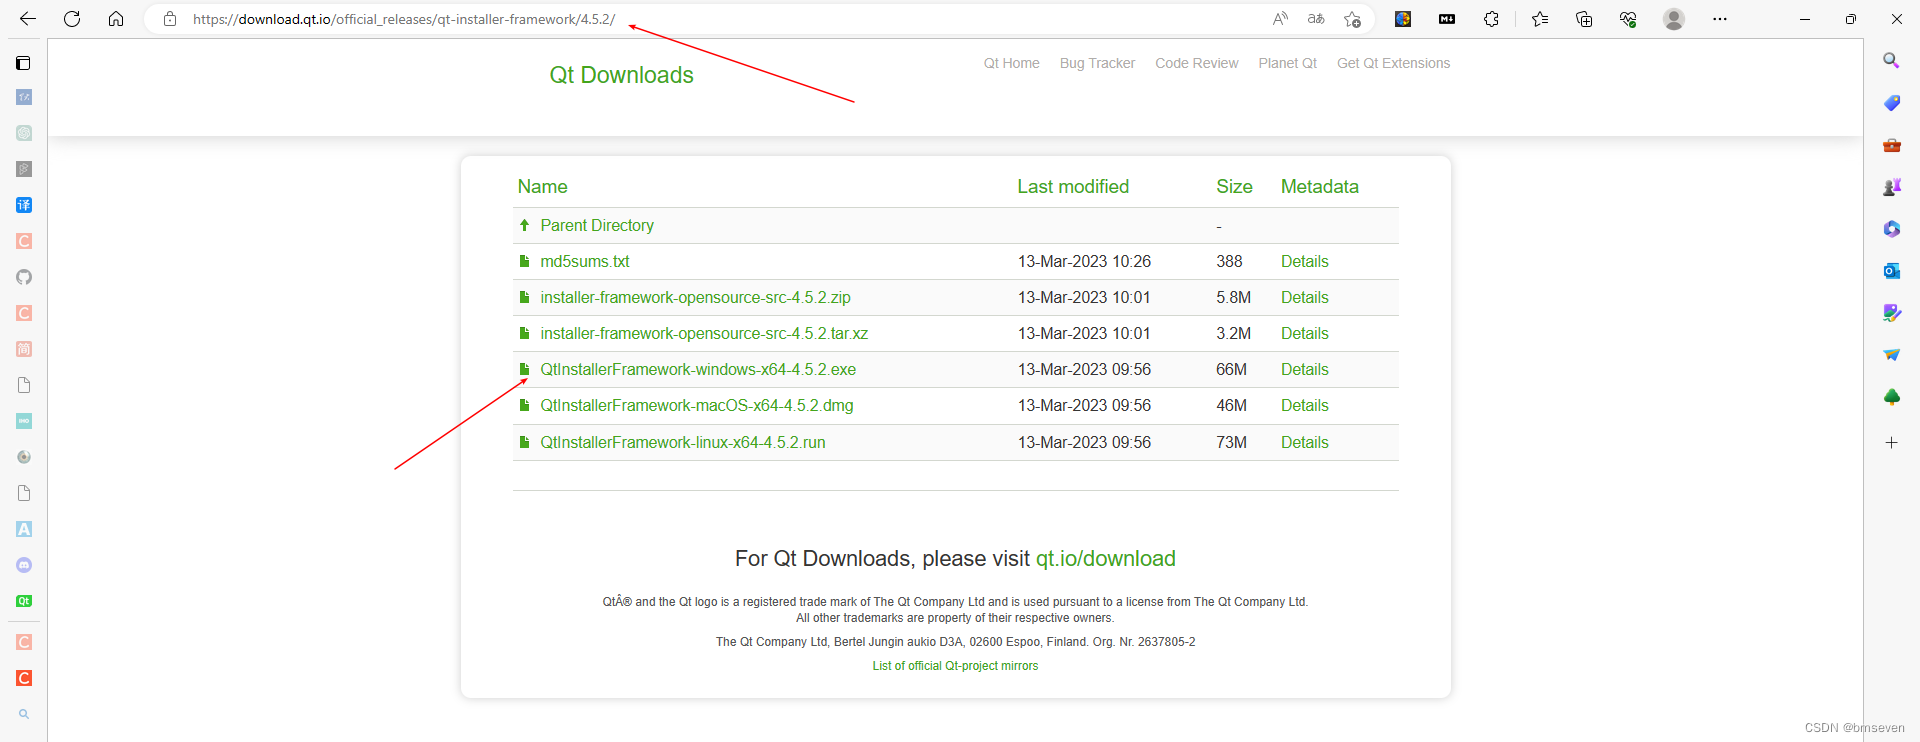
Task: Open sidebar Outlook icon
Action: click(x=1891, y=271)
